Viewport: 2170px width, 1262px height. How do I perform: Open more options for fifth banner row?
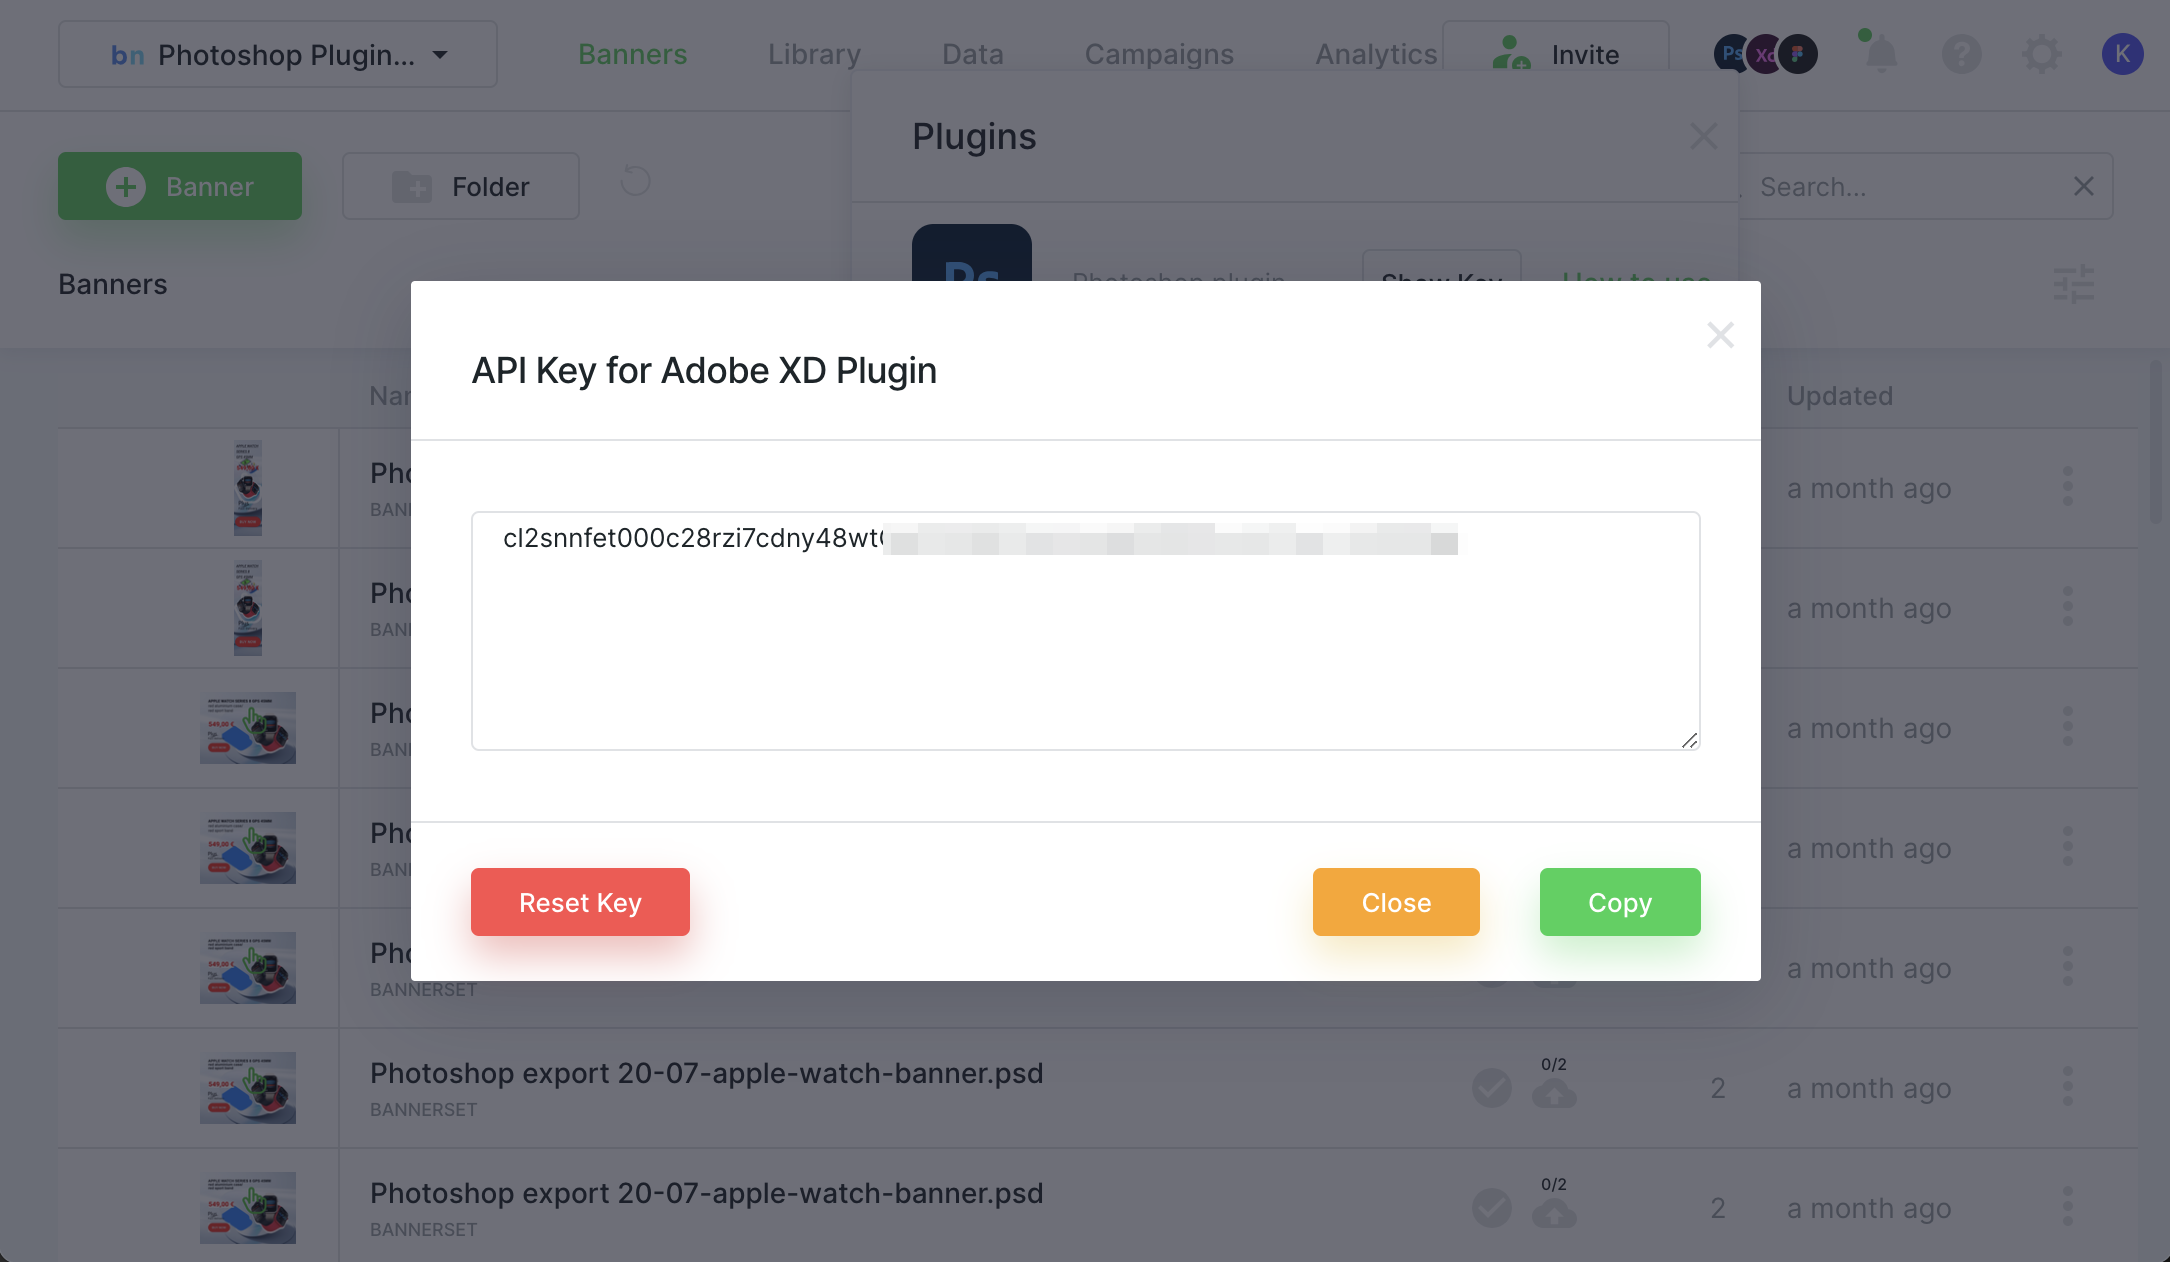point(2068,967)
